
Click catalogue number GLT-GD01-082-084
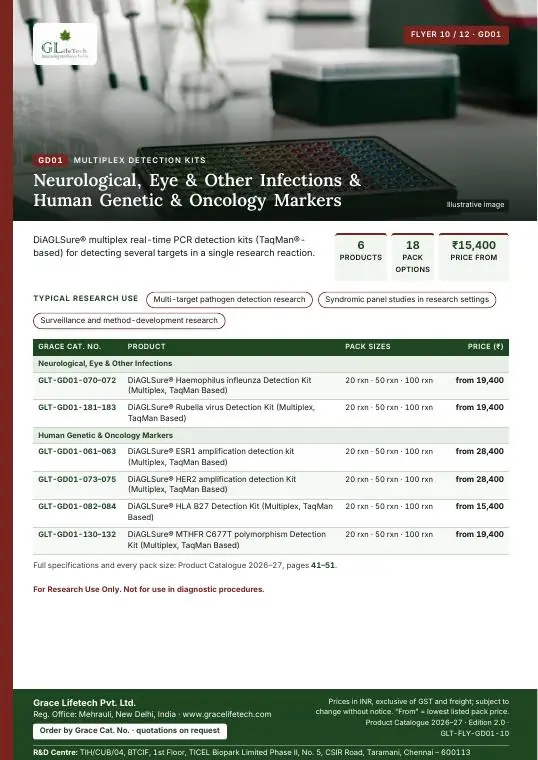77,507
